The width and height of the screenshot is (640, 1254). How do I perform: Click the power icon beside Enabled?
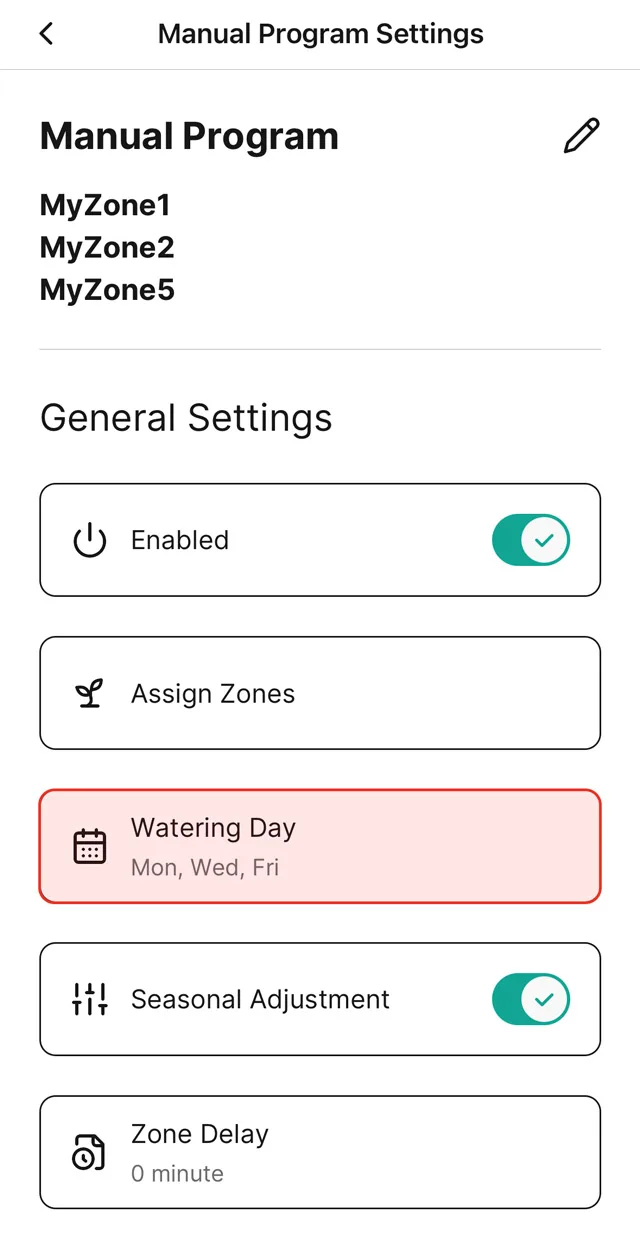90,540
